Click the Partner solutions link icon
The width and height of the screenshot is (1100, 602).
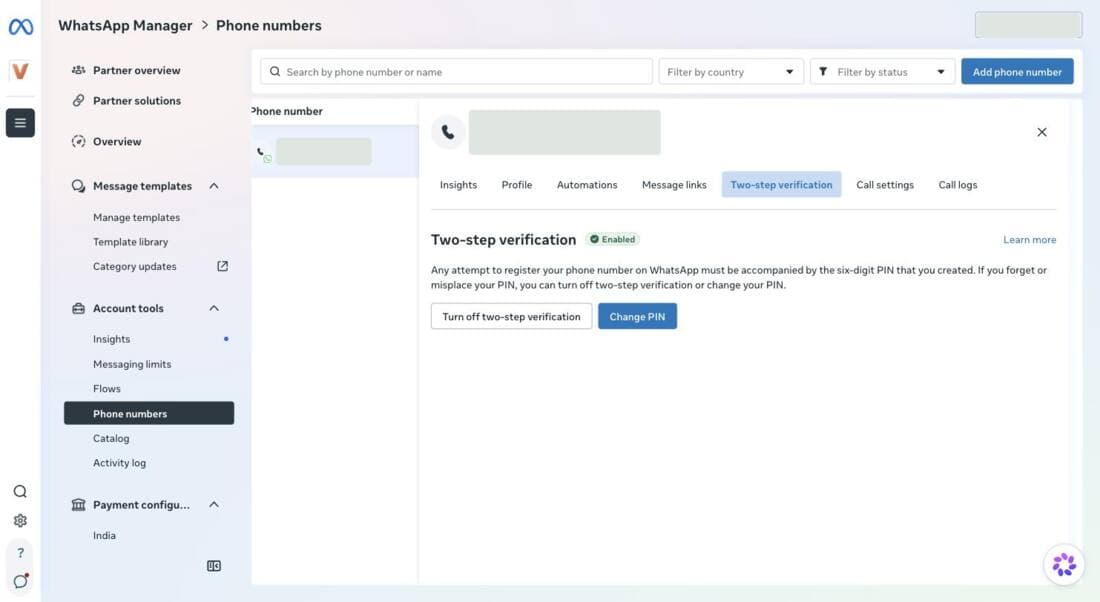pos(79,100)
